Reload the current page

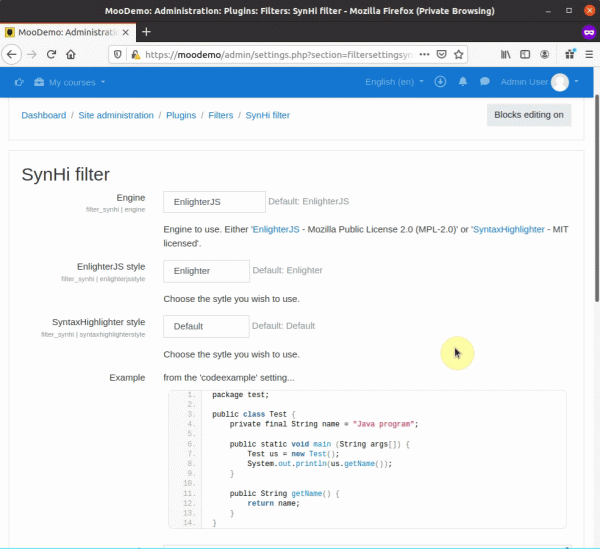pos(51,54)
